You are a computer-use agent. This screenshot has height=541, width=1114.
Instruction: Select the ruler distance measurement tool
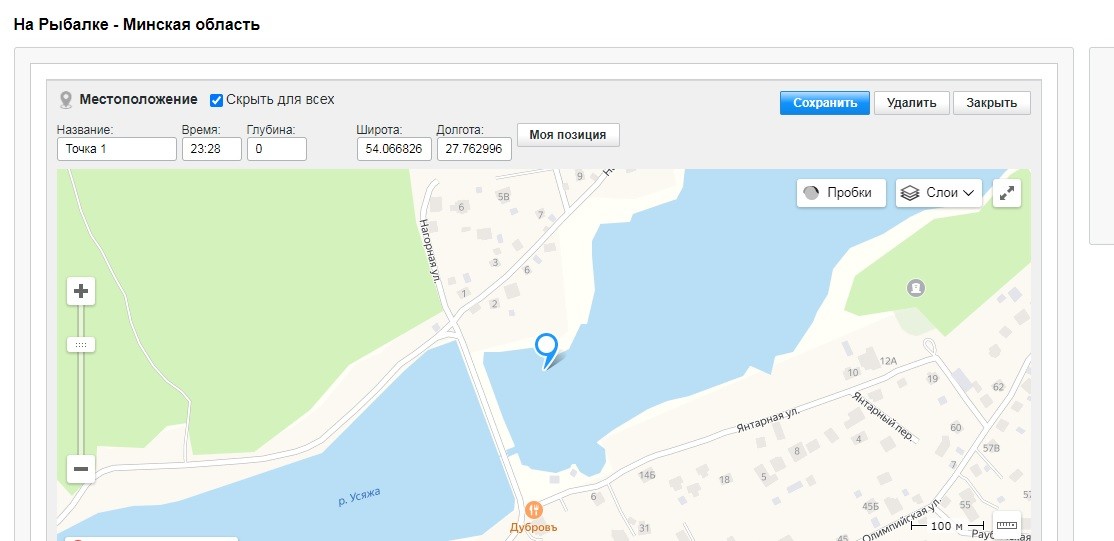[x=1006, y=525]
